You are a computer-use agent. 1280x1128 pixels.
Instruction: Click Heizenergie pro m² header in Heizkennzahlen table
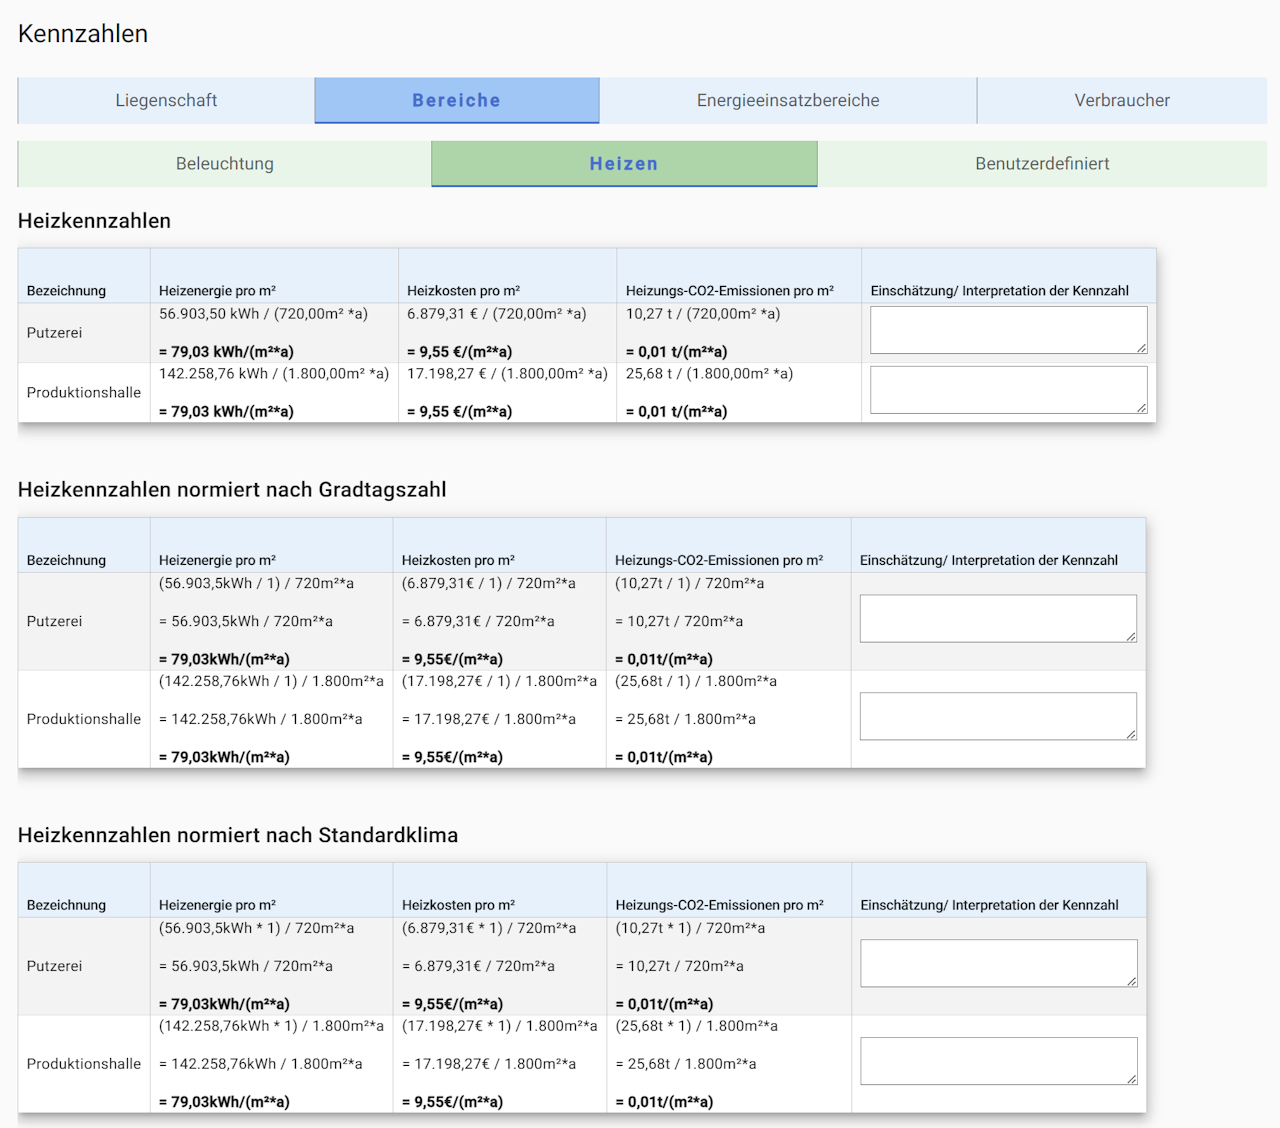tap(217, 291)
